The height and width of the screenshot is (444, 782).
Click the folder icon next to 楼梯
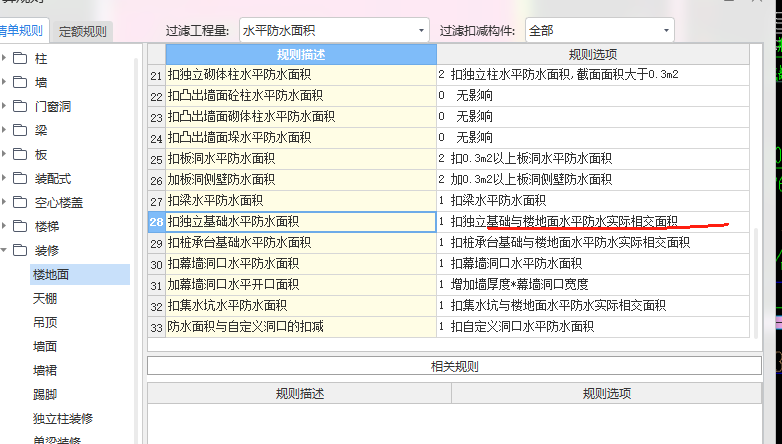20,225
